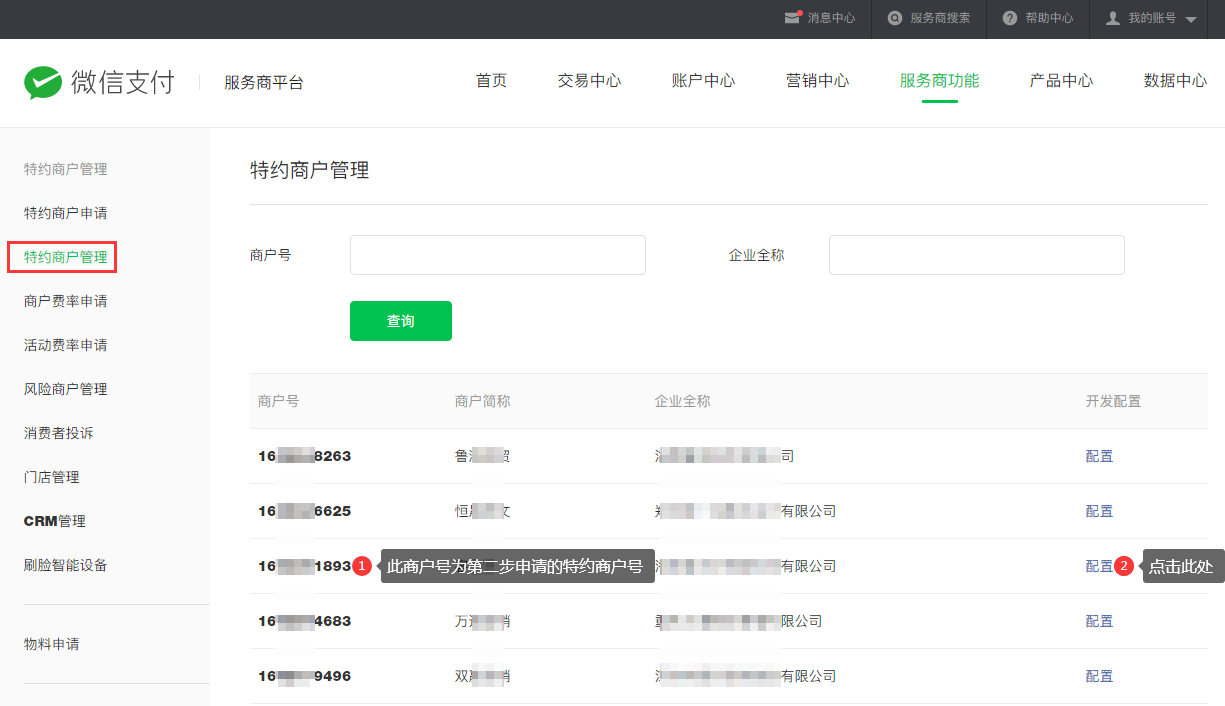
Task: Open 特约商户申请 in sidebar
Action: point(65,213)
